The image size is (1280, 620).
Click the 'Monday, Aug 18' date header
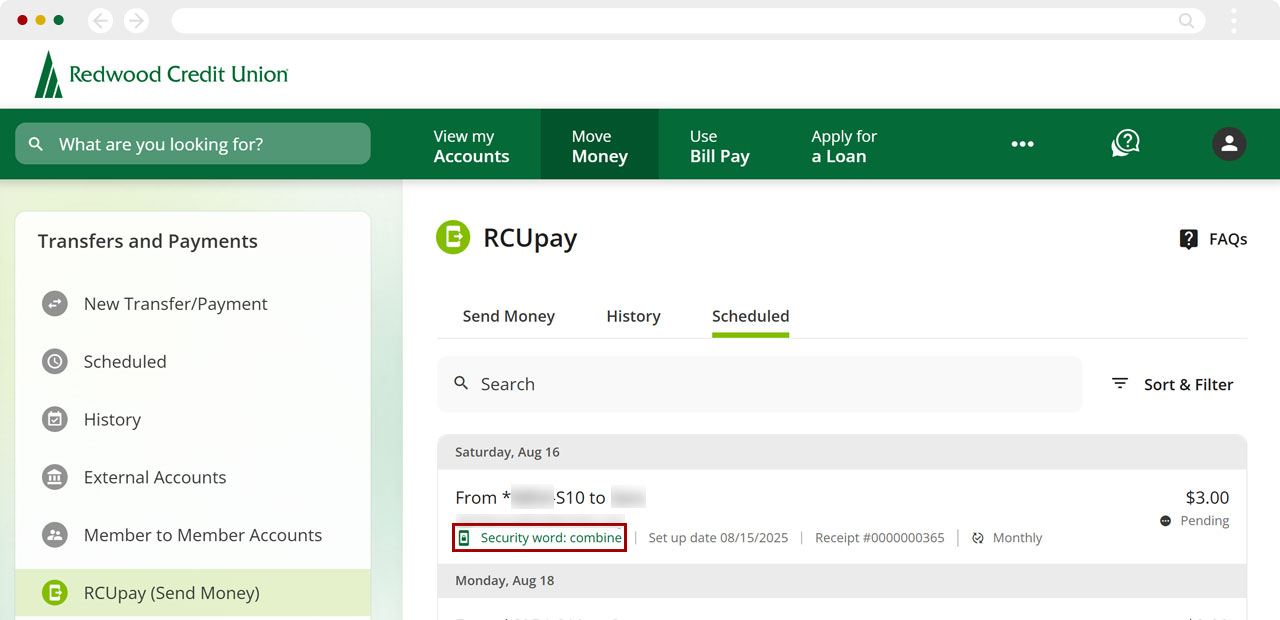point(505,581)
